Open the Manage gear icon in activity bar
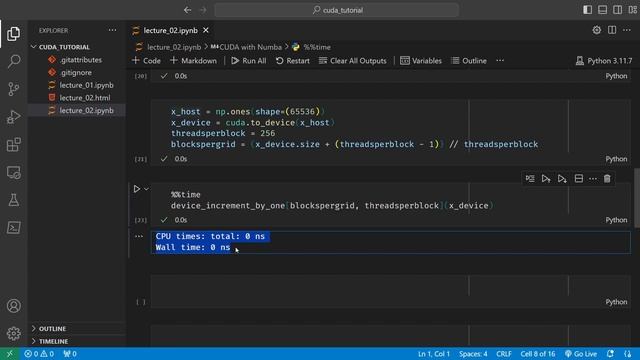 (x=13, y=333)
